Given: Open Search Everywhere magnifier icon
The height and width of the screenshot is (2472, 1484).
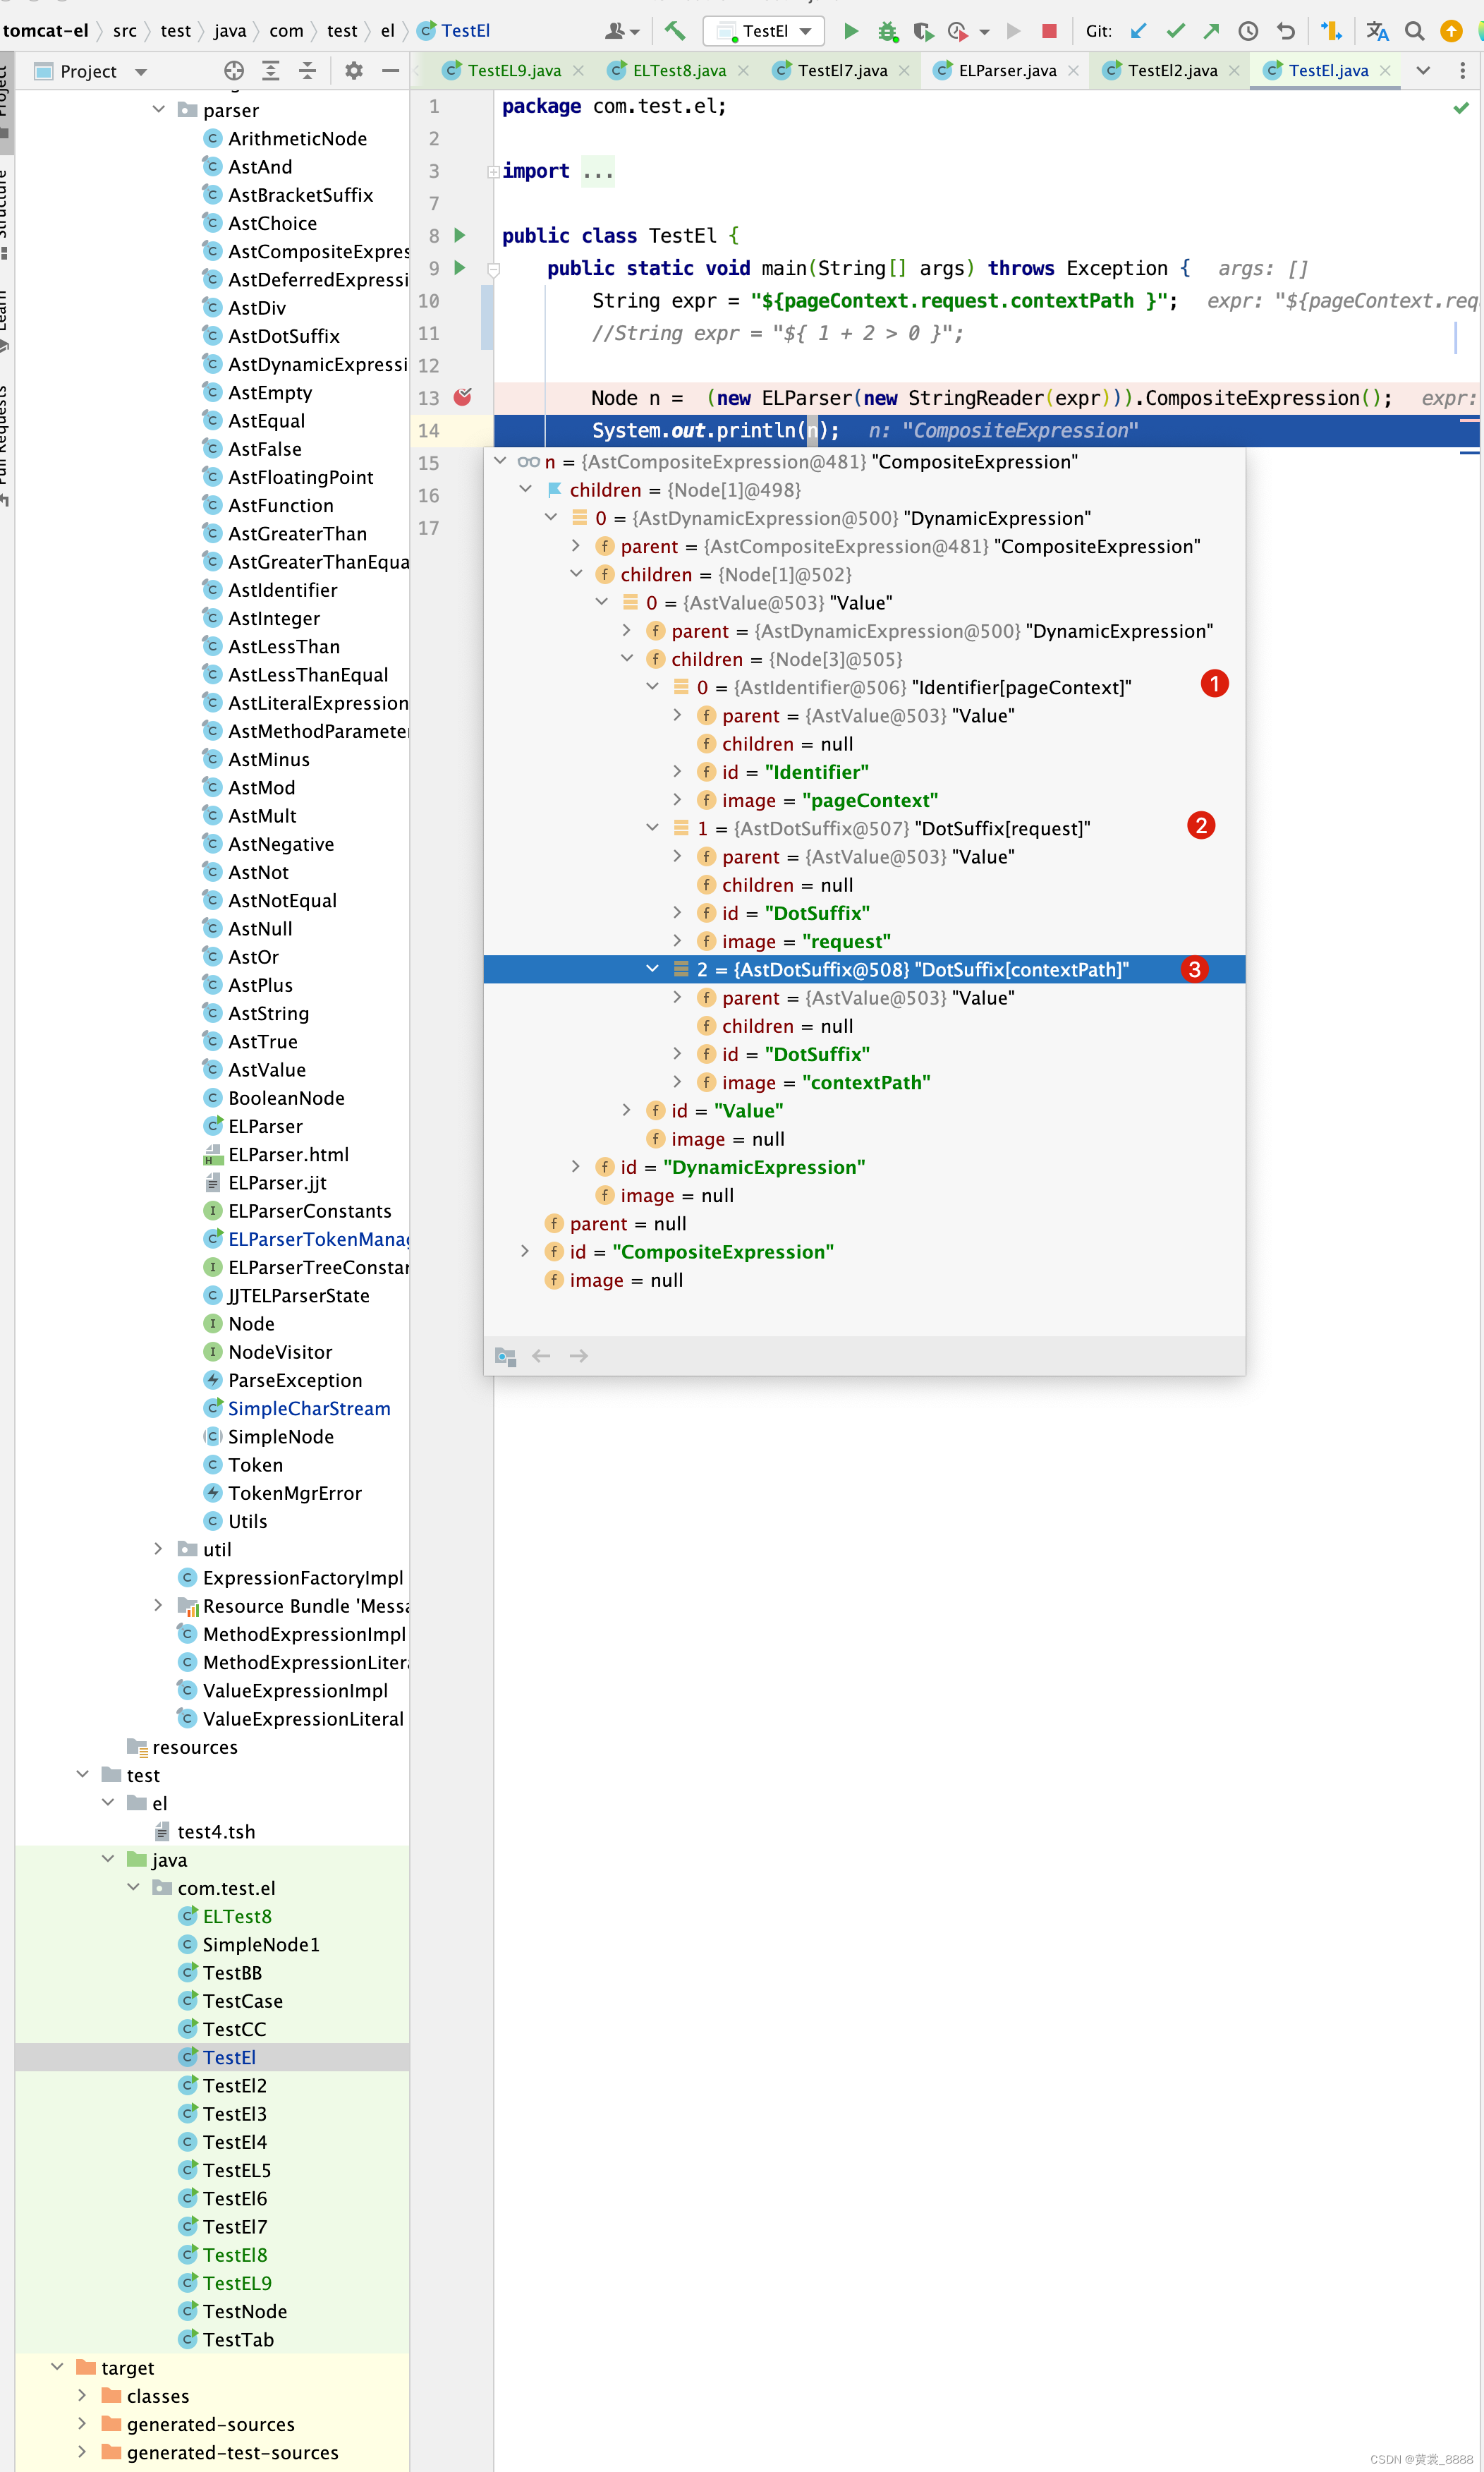Looking at the screenshot, I should click(1414, 31).
